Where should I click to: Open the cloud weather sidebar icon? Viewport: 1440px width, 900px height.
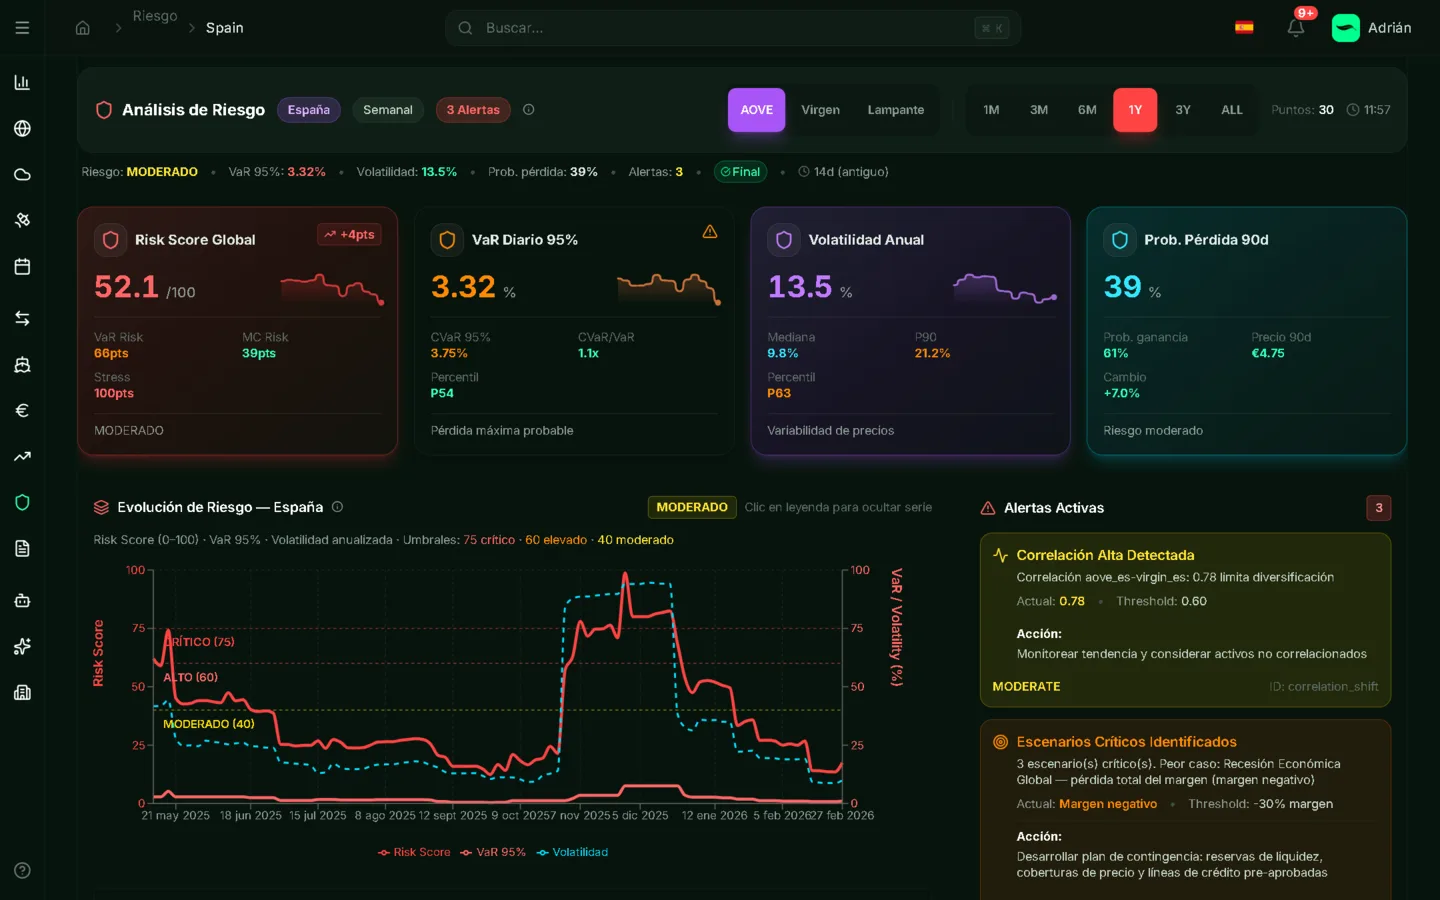pyautogui.click(x=22, y=174)
